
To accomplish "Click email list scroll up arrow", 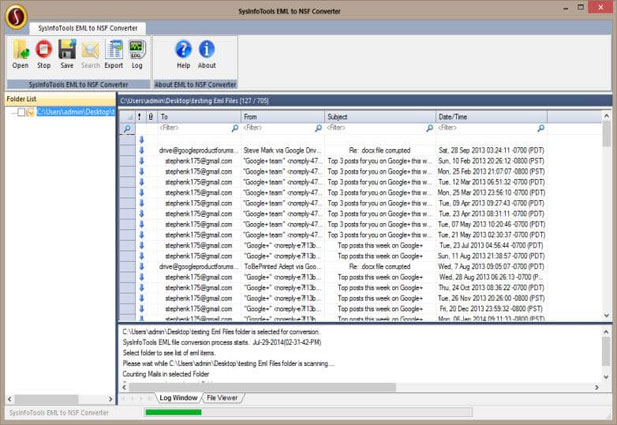I will [x=606, y=116].
